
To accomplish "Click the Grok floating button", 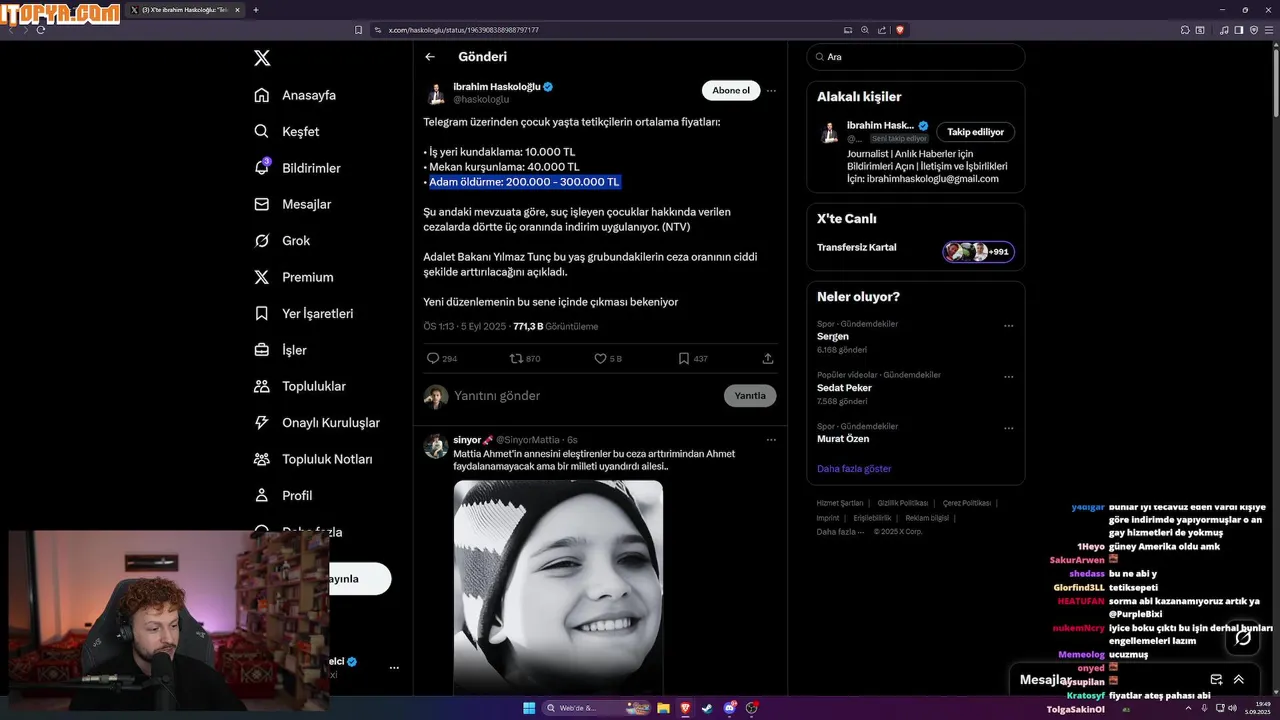I will (x=1243, y=637).
